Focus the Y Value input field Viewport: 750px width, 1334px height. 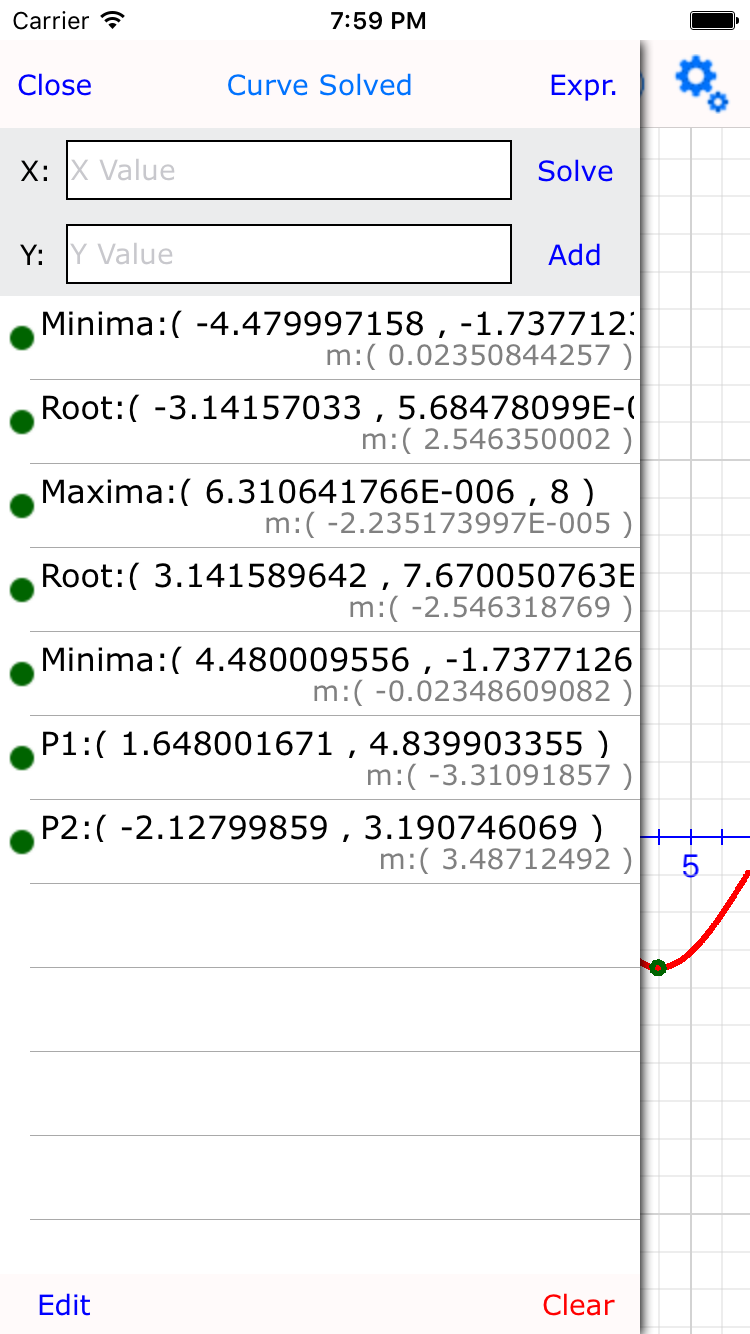tap(289, 254)
